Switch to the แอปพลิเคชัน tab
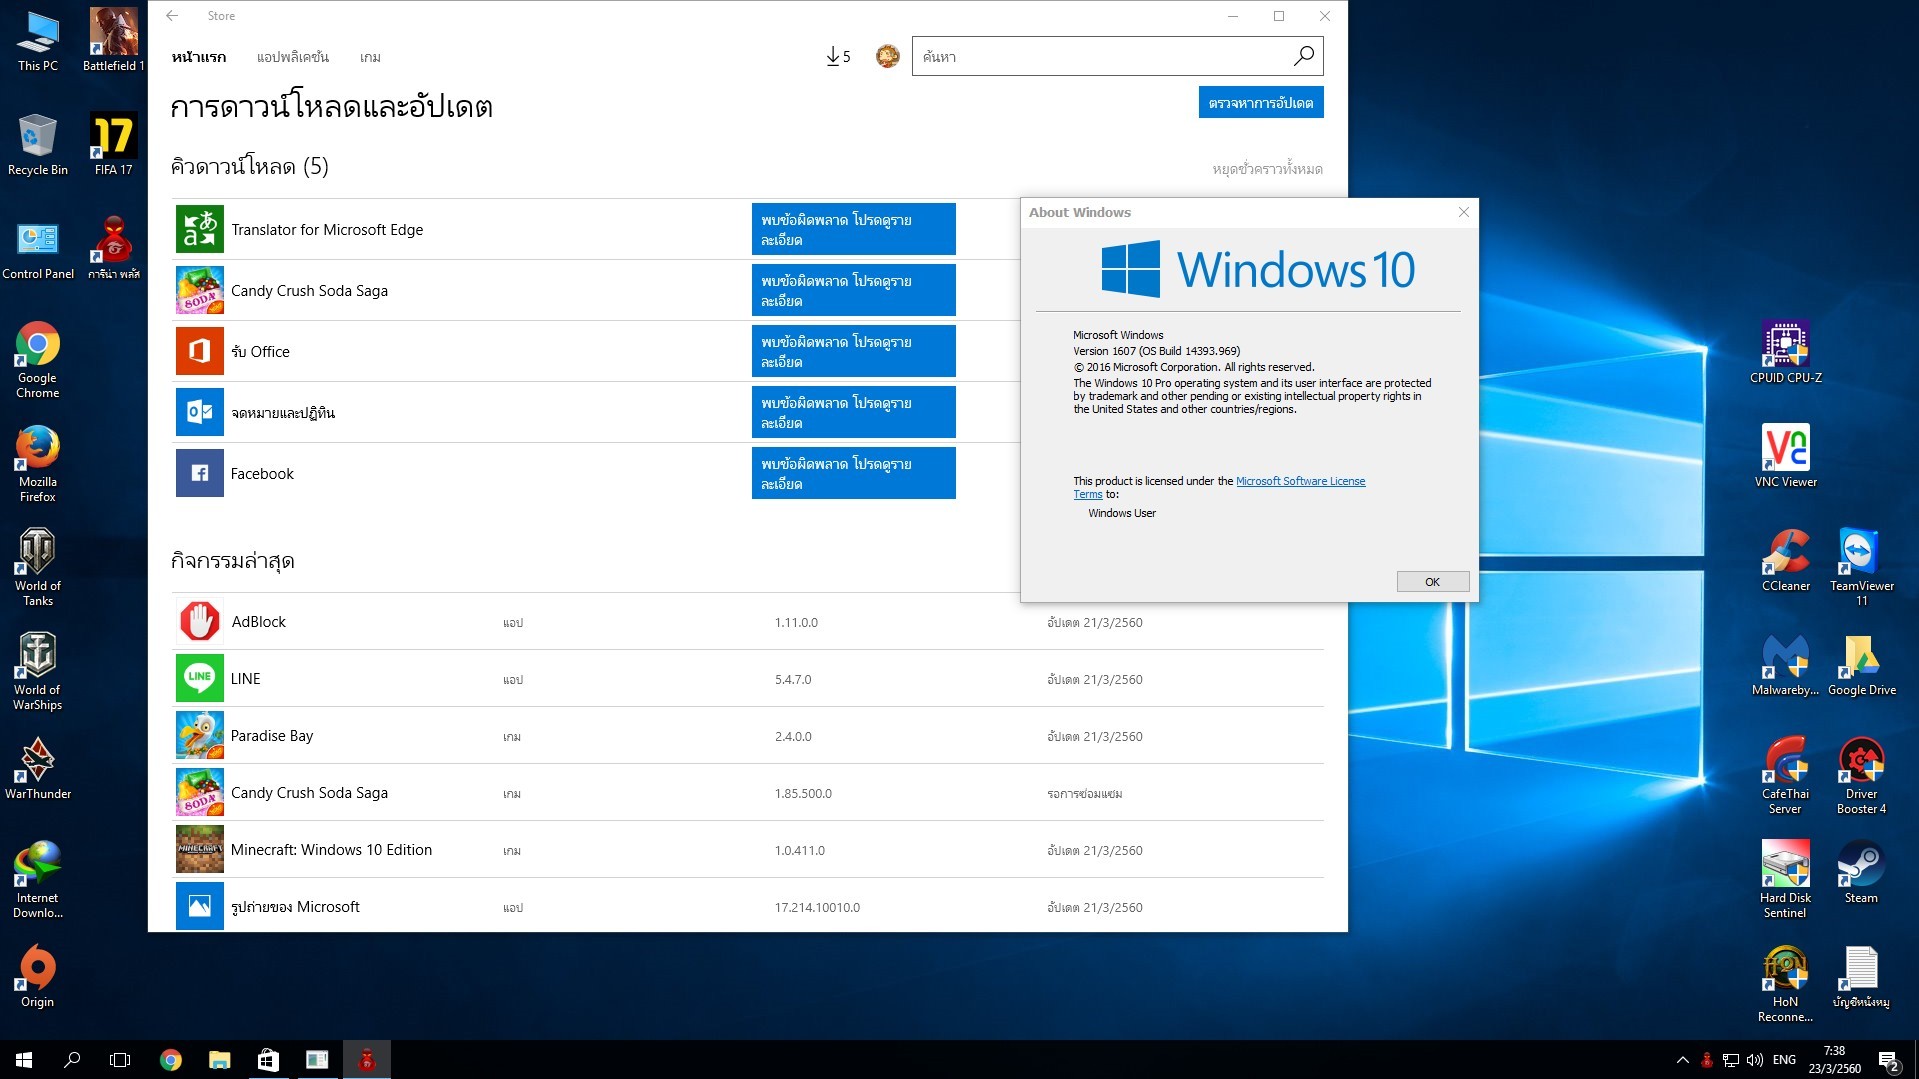This screenshot has height=1079, width=1919. [x=292, y=57]
